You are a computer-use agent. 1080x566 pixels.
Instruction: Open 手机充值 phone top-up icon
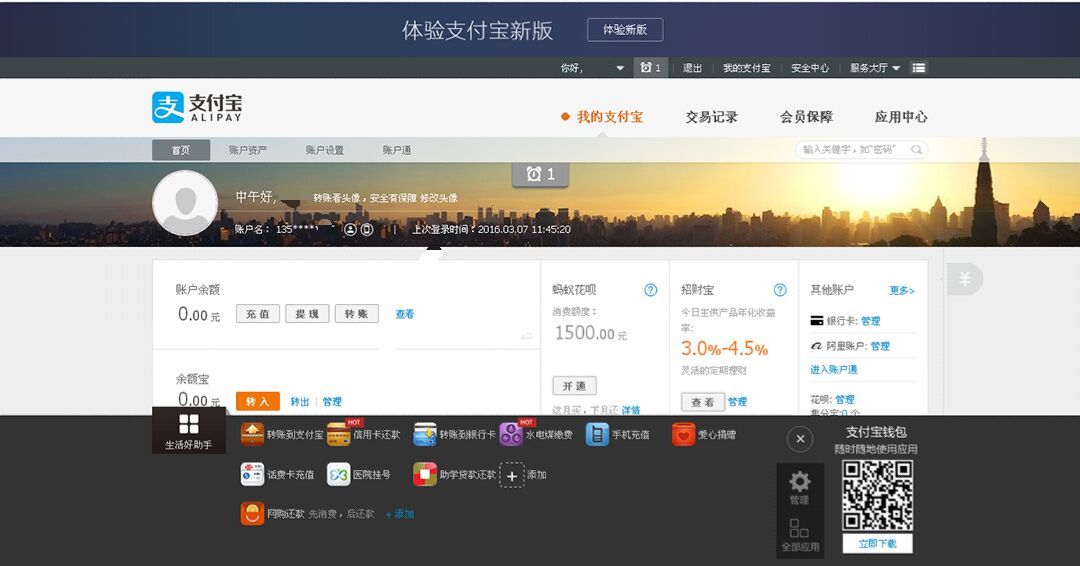[597, 435]
